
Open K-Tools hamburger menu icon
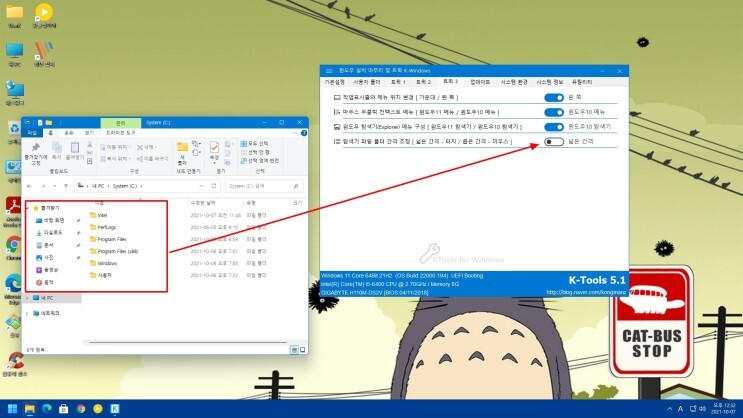click(329, 71)
